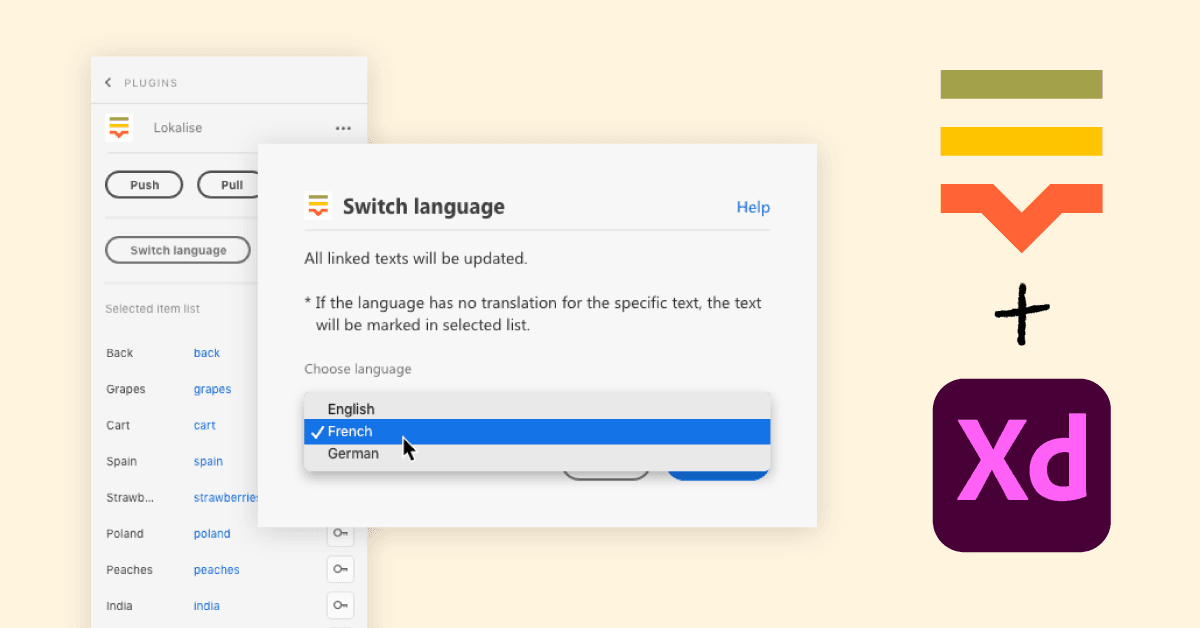Click the Lokalise icon in the Switch language dialog
The image size is (1200, 628).
coord(316,206)
